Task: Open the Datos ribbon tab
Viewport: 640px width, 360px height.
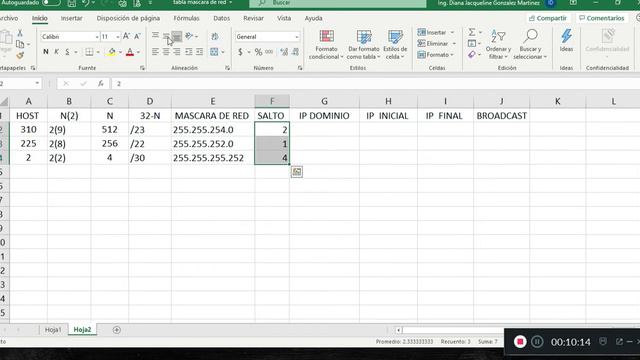Action: [222, 18]
